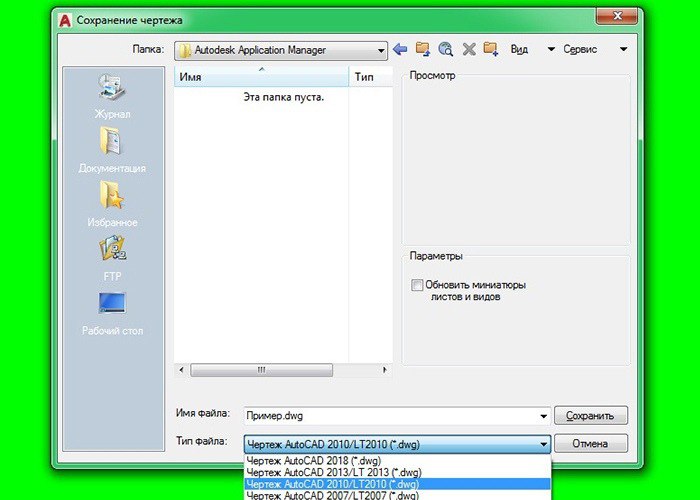Click the Тип column header
The height and width of the screenshot is (500, 700).
[371, 77]
